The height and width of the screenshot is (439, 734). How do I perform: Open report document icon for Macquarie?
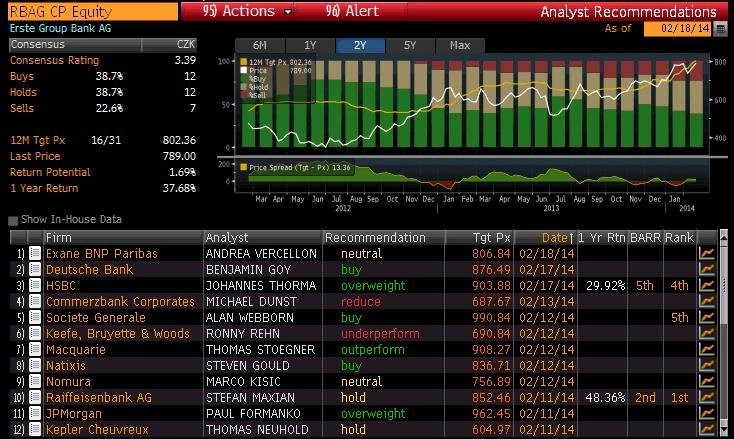click(35, 349)
